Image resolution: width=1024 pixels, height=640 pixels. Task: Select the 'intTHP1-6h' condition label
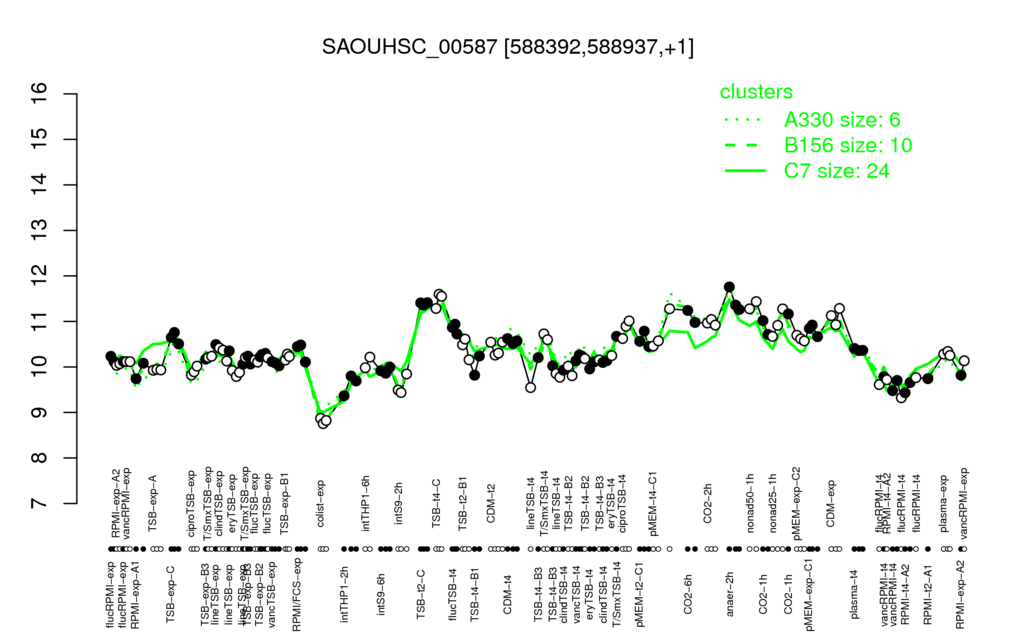366,505
